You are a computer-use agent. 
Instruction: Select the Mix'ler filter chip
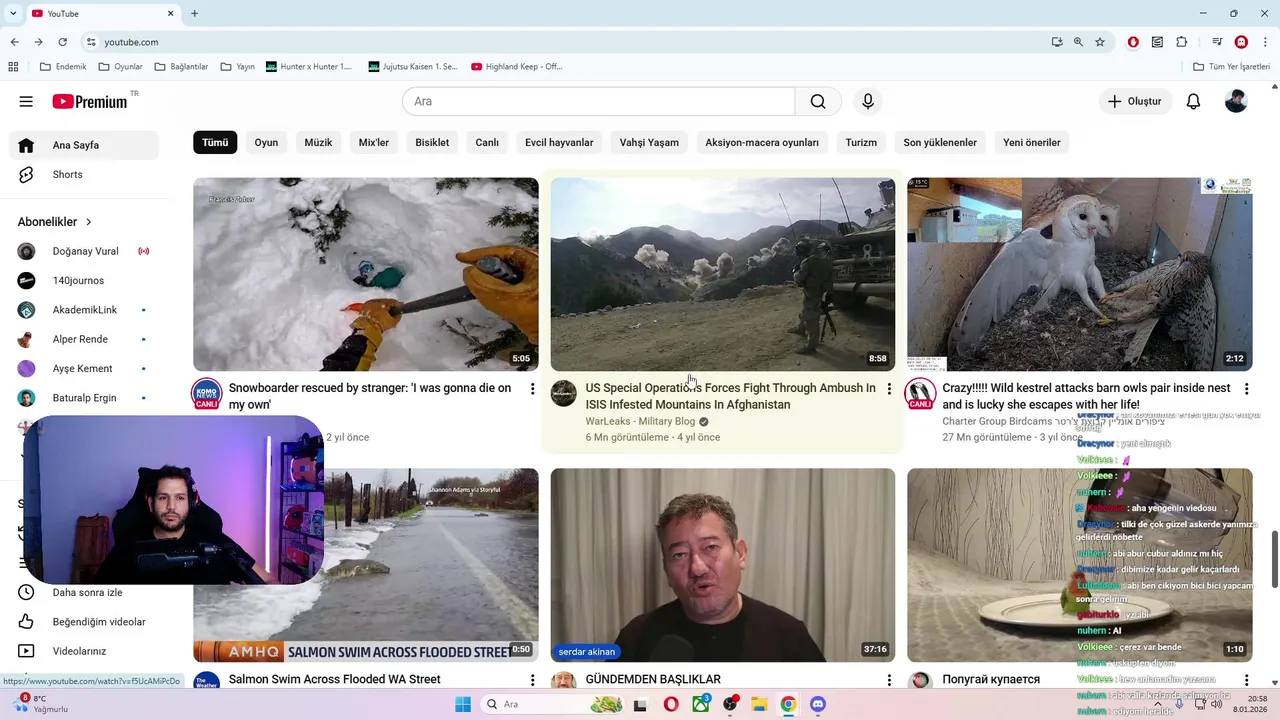374,143
